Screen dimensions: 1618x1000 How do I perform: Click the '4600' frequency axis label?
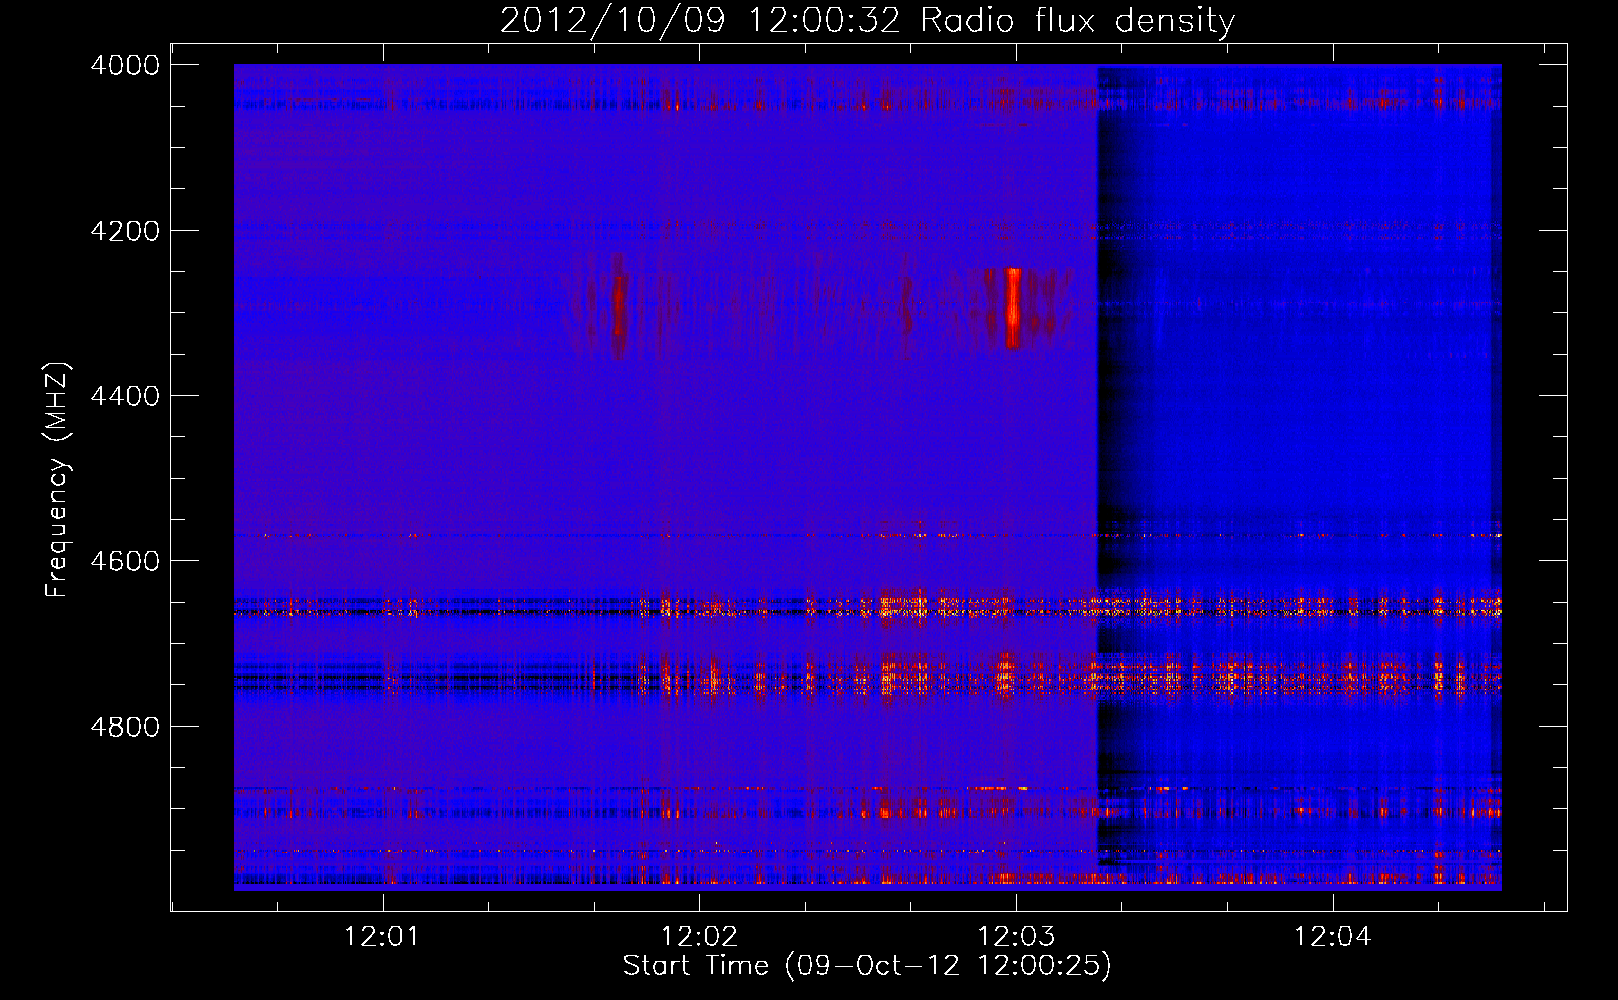(x=125, y=561)
